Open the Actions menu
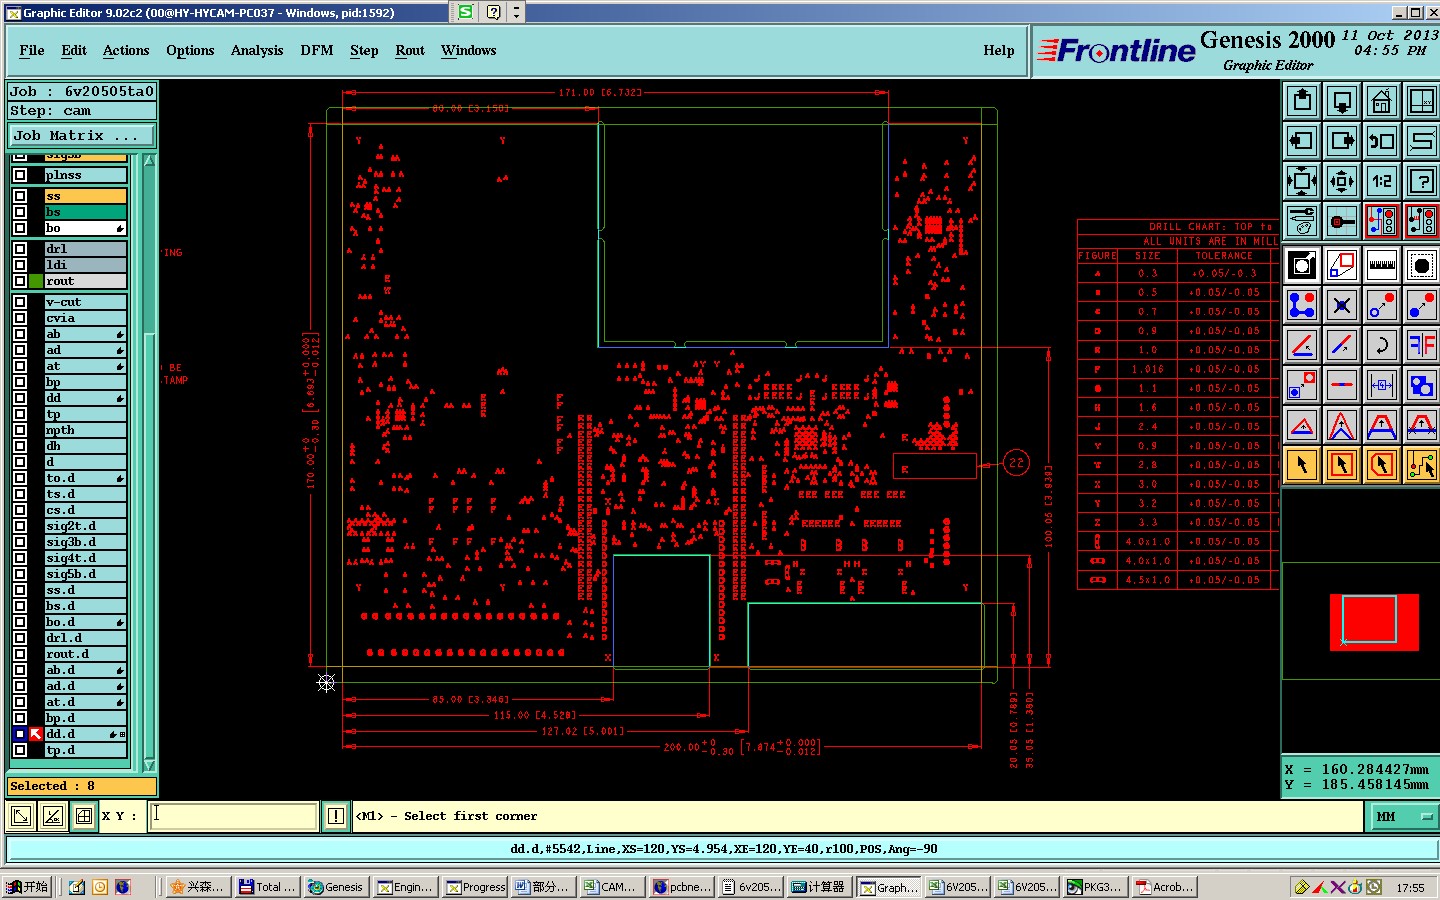Screen dimensions: 1440x900 pyautogui.click(x=126, y=50)
